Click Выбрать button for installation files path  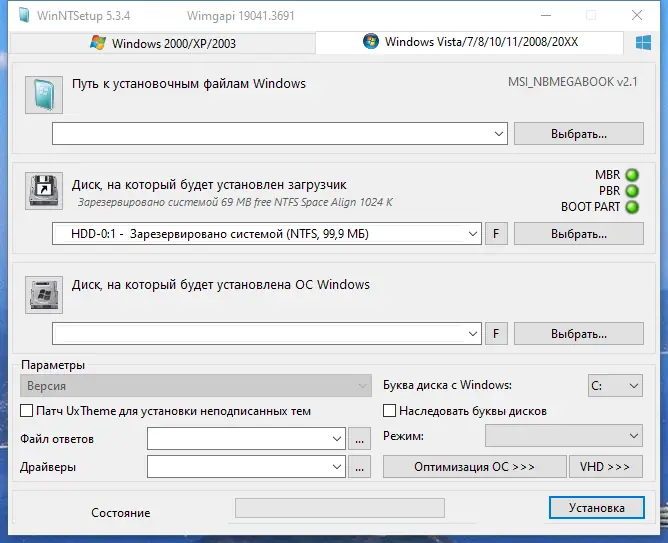[579, 134]
